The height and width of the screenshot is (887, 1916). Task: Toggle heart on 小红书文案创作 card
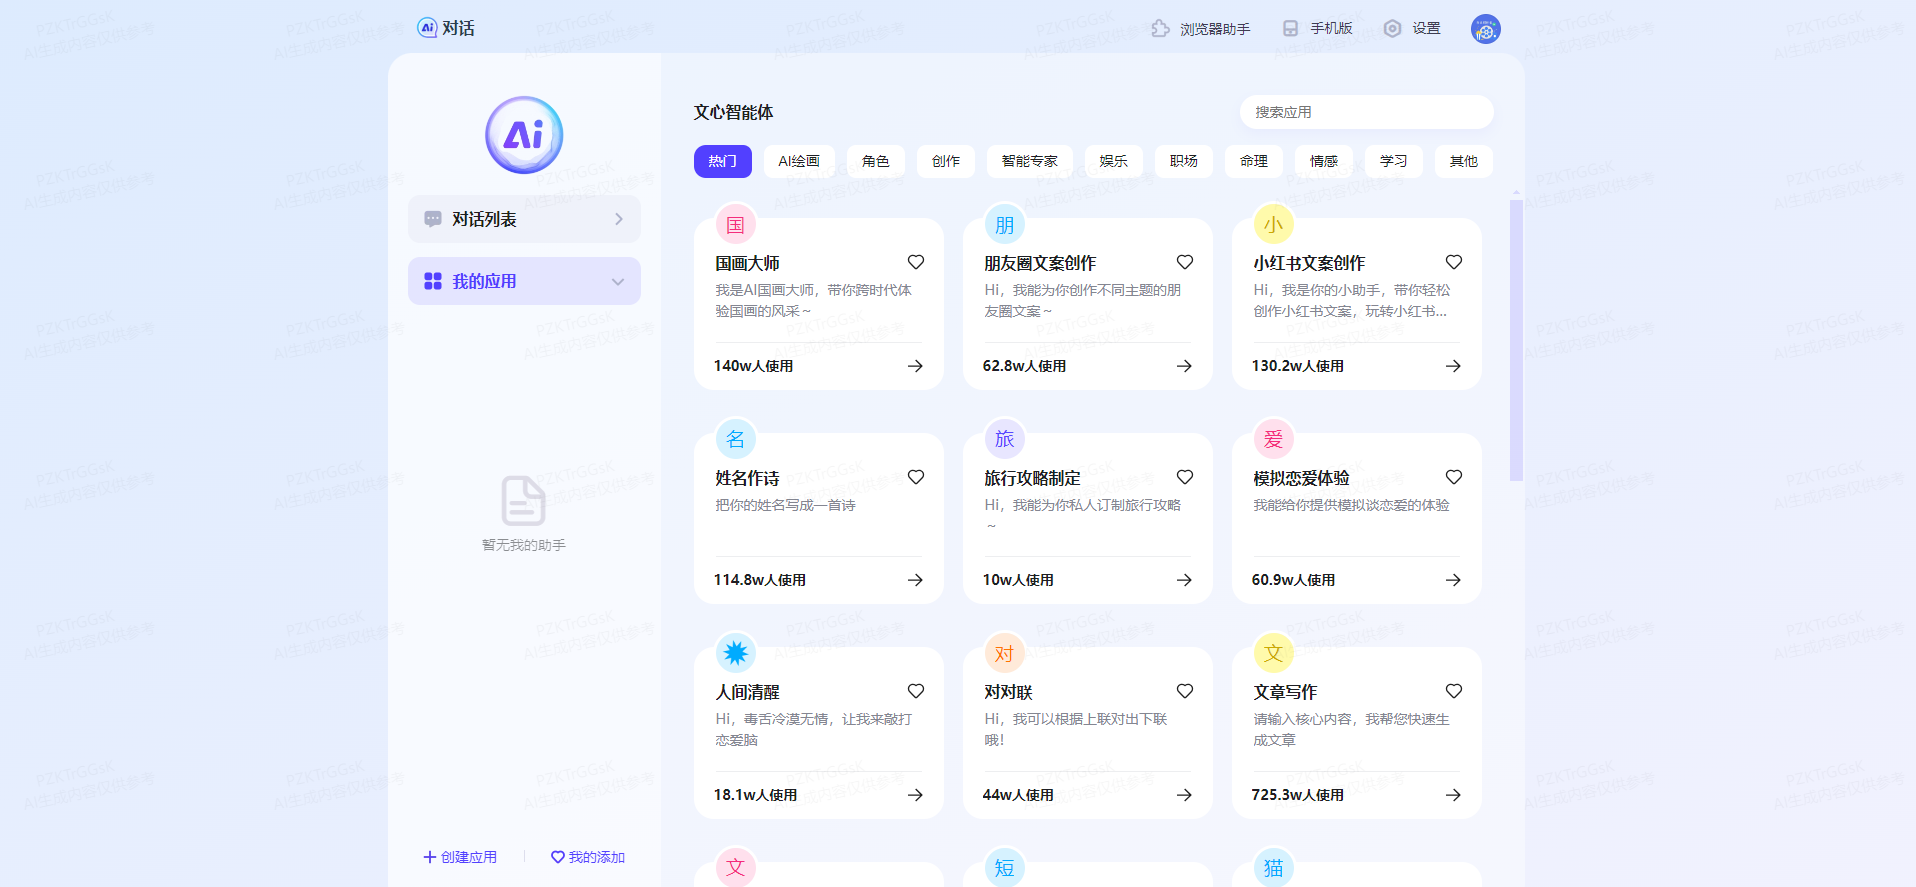[1454, 262]
